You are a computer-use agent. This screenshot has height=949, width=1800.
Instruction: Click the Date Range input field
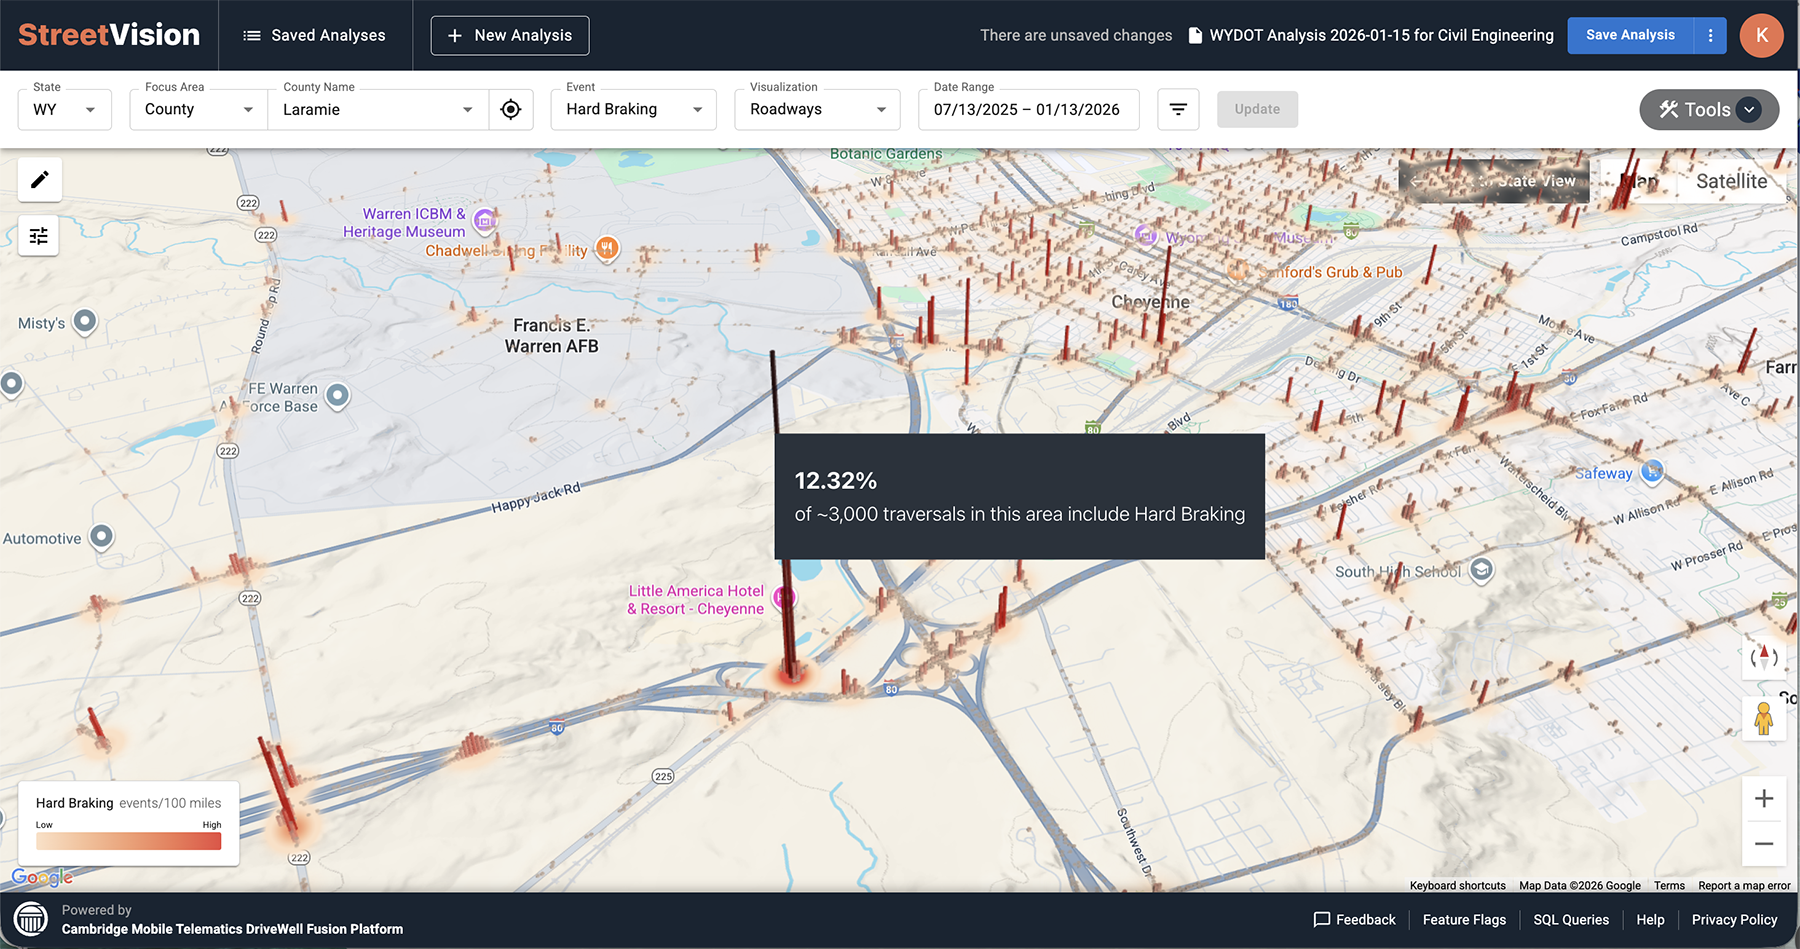point(1028,109)
